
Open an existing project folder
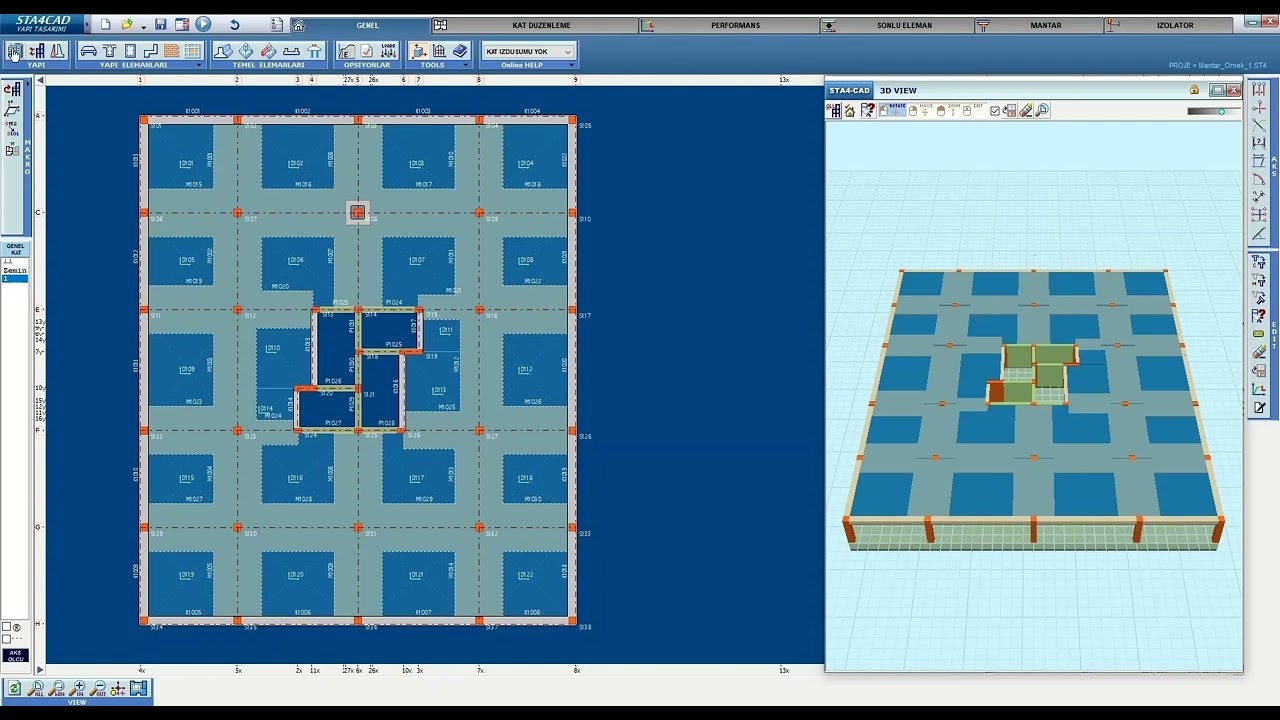pos(127,24)
